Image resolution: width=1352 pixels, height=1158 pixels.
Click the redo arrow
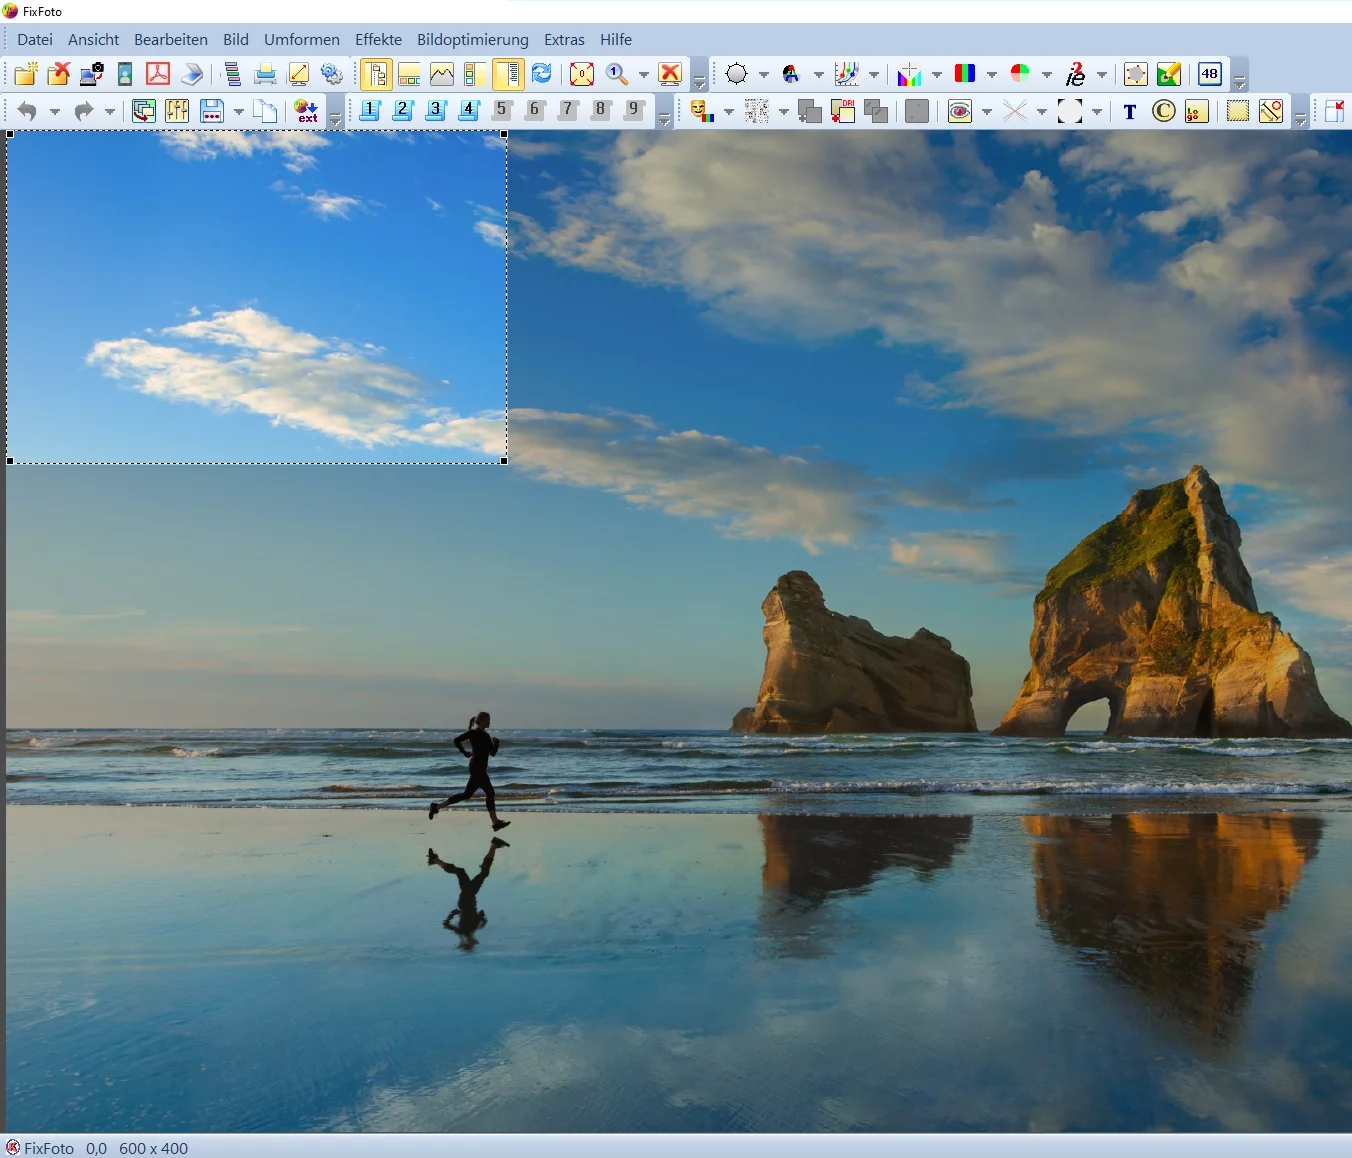[83, 111]
